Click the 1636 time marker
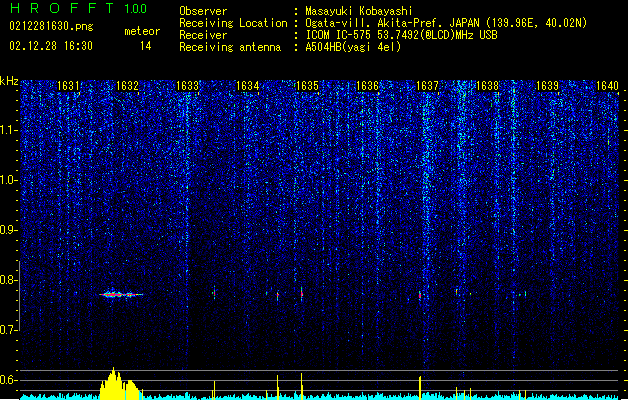Image resolution: width=629 pixels, height=400 pixels. pyautogui.click(x=367, y=86)
